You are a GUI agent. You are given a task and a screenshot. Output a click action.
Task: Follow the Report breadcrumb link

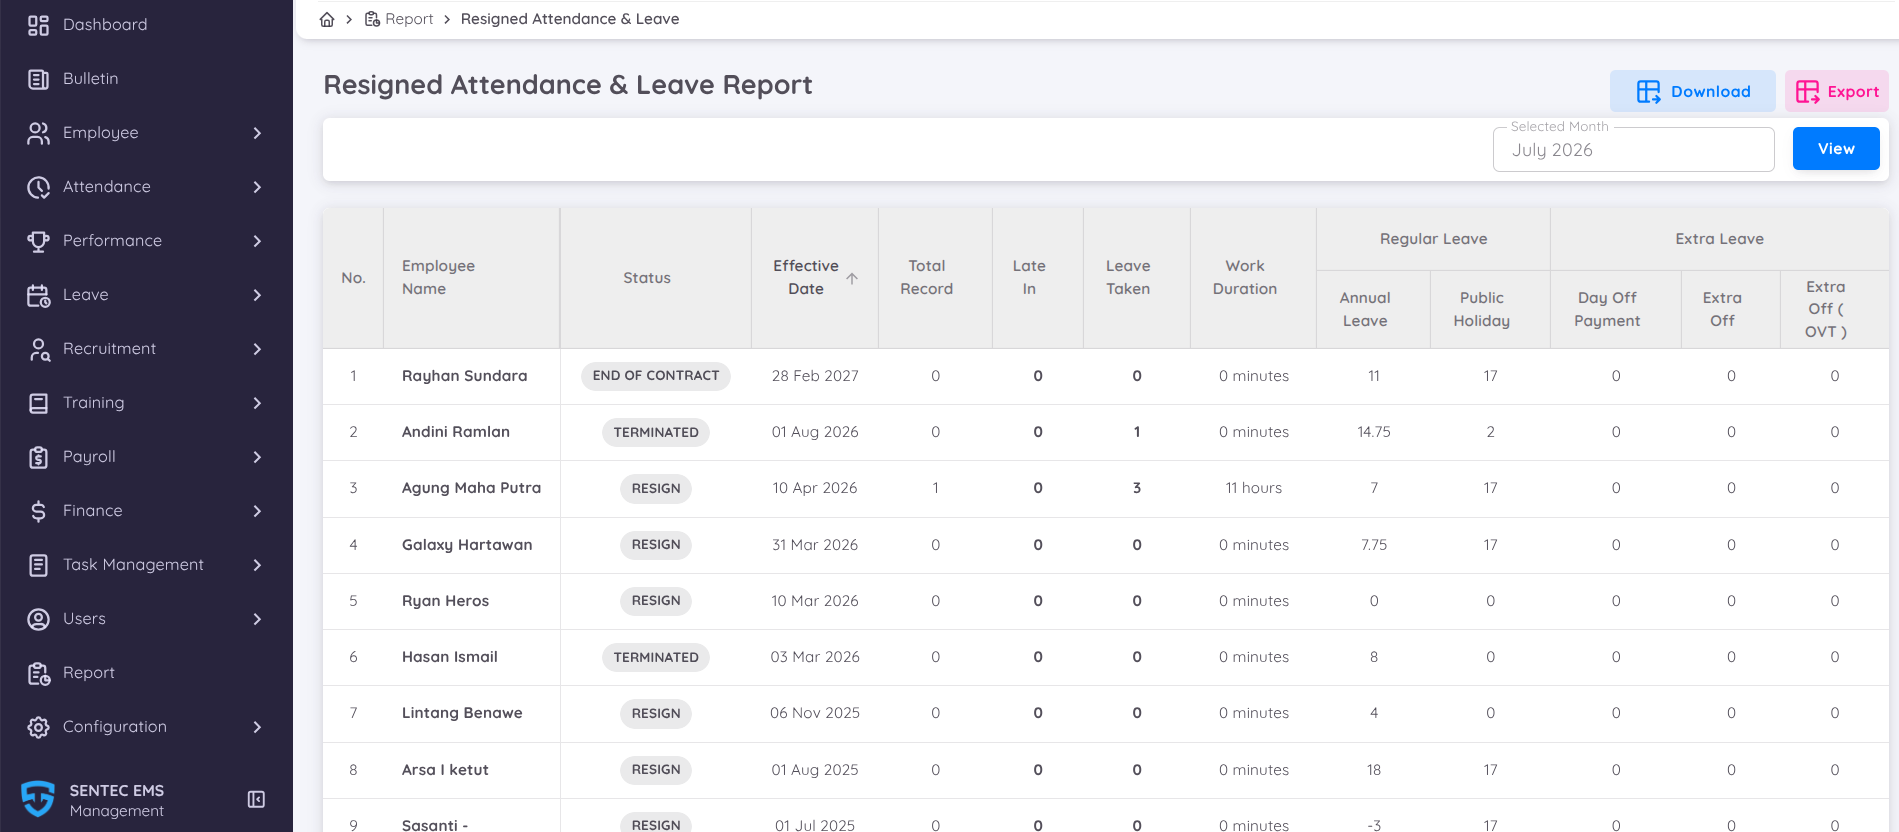(409, 19)
